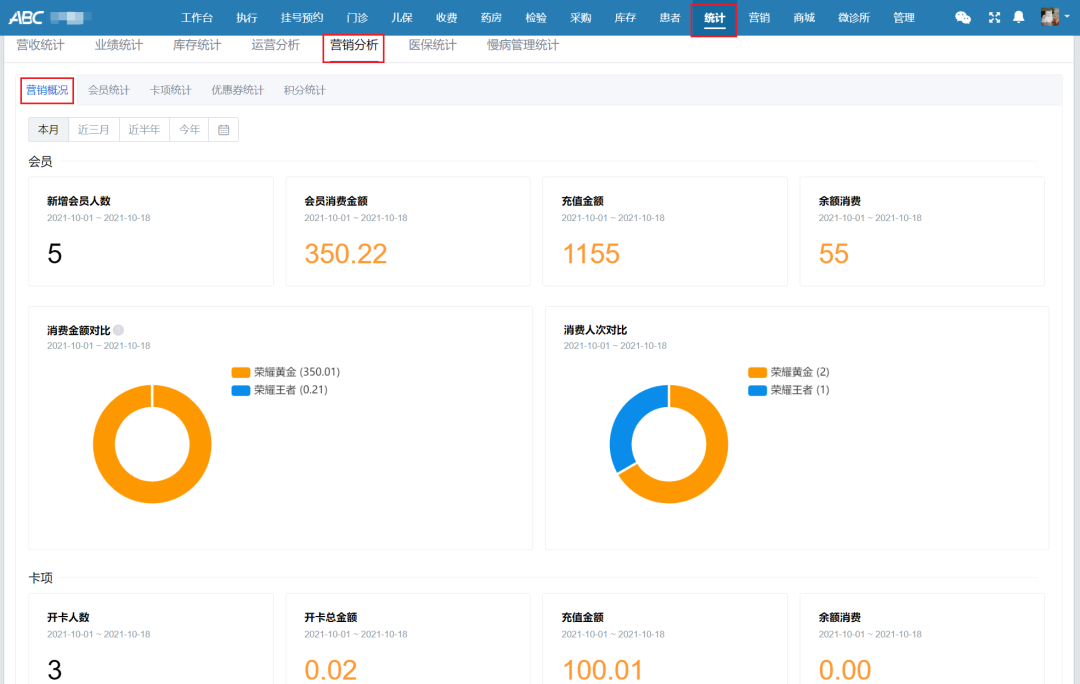Open 患者 in the top navigation
1080x684 pixels.
pos(669,18)
